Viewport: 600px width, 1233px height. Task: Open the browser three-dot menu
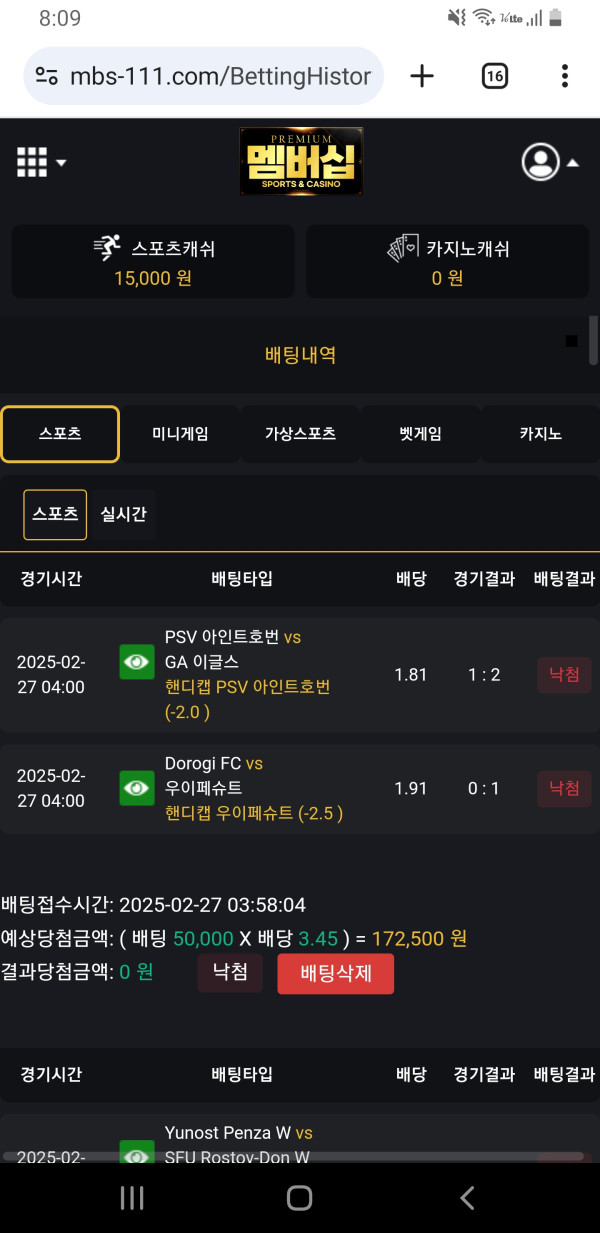pyautogui.click(x=566, y=75)
